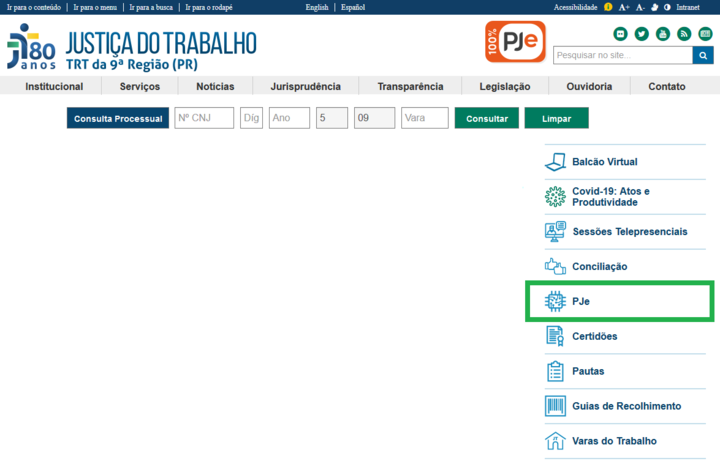The height and width of the screenshot is (472, 720).
Task: Follow the 'Ir para o conteúdo' link
Action: pos(34,7)
